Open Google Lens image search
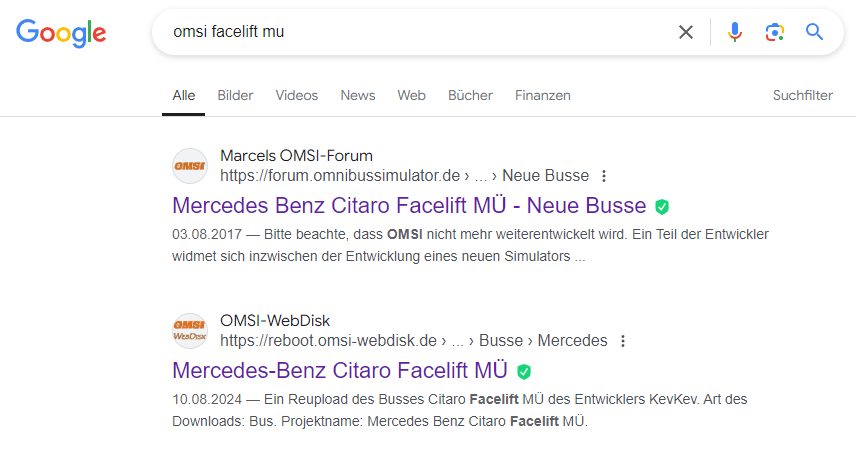Screen dimensions: 856x458 coord(775,32)
